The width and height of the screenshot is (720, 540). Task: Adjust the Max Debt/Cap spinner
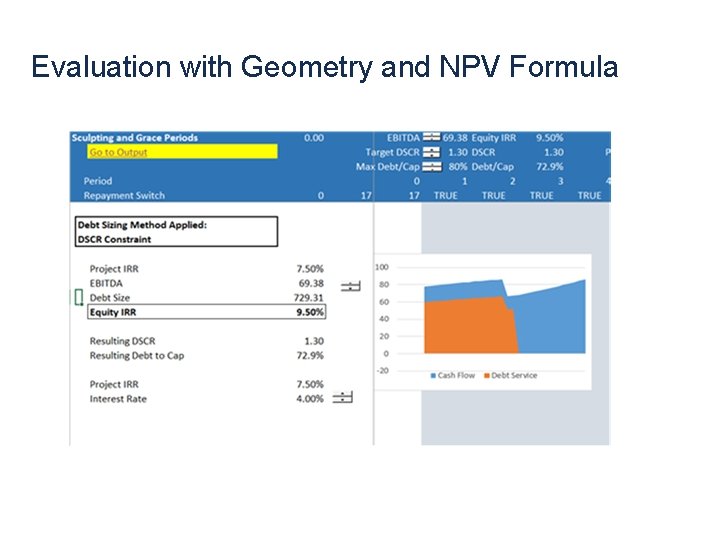pos(432,166)
